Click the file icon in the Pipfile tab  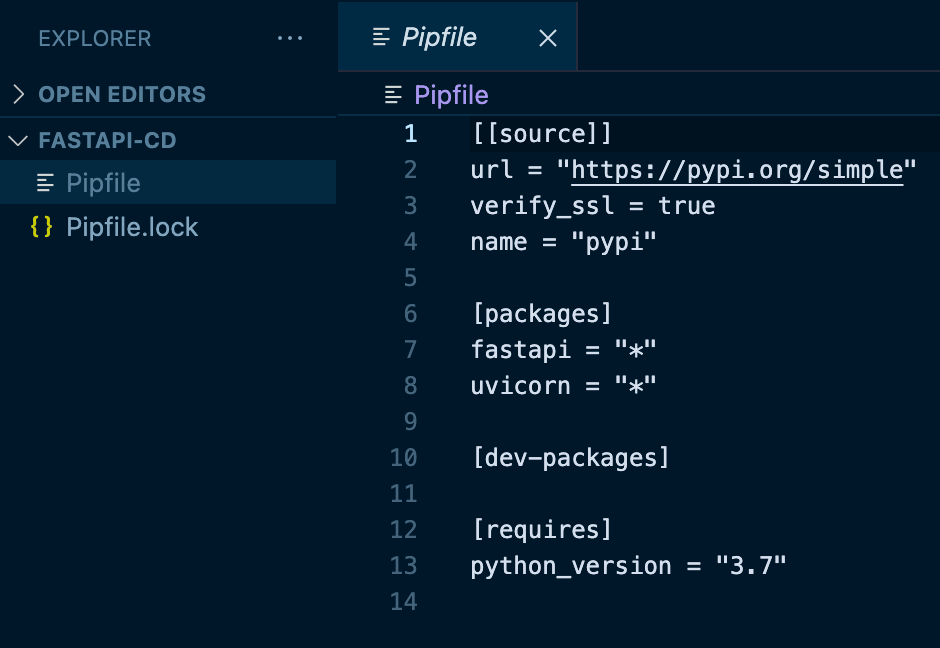[381, 38]
